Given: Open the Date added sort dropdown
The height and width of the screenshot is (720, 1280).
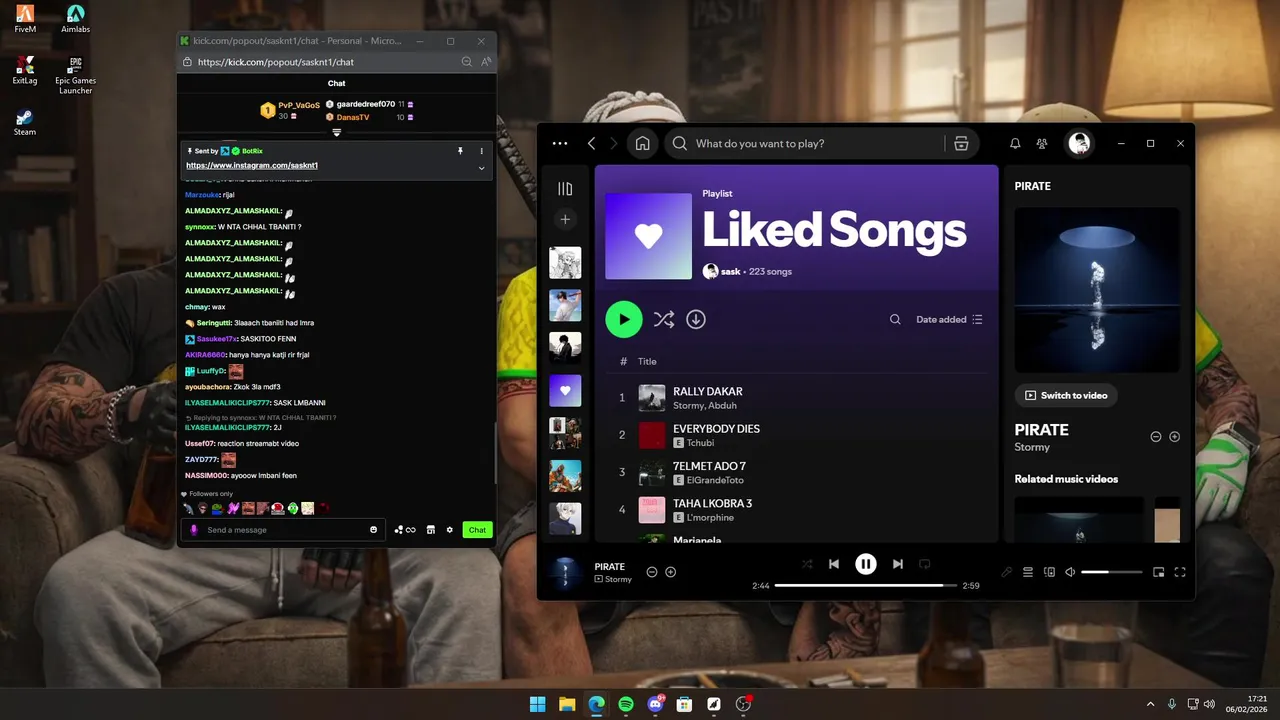Looking at the screenshot, I should point(949,320).
